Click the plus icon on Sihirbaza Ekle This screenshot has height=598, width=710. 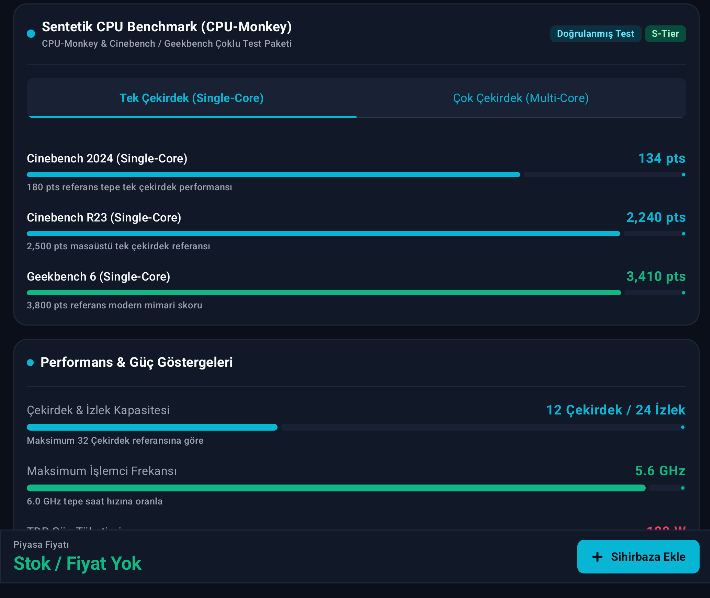[x=597, y=557]
